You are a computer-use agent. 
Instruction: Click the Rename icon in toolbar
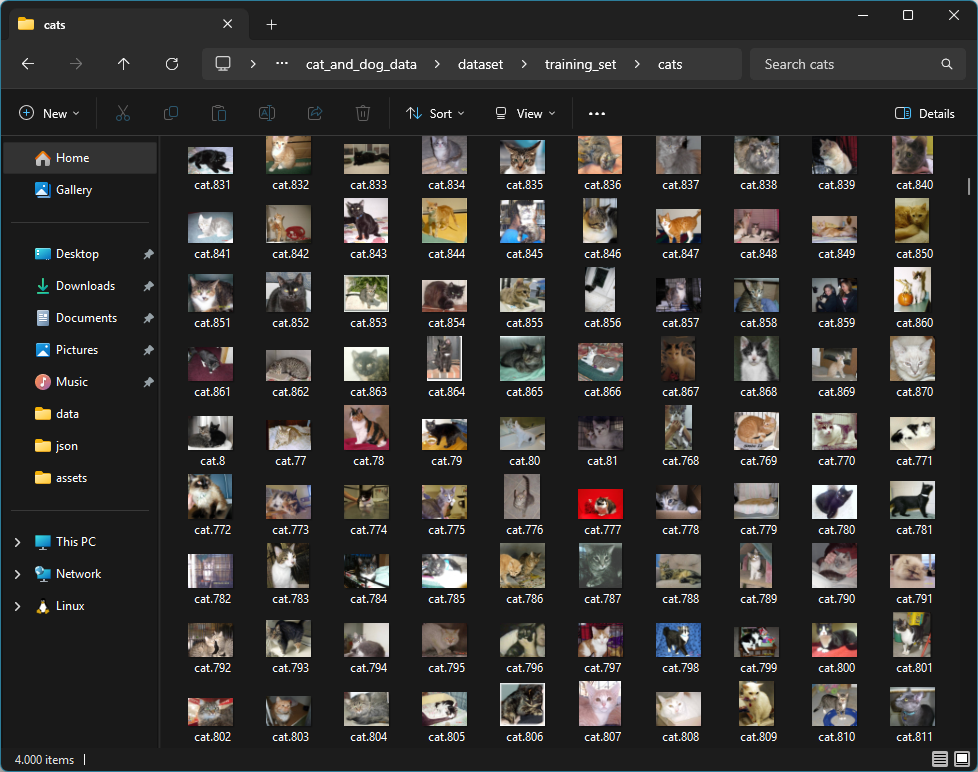click(x=267, y=114)
